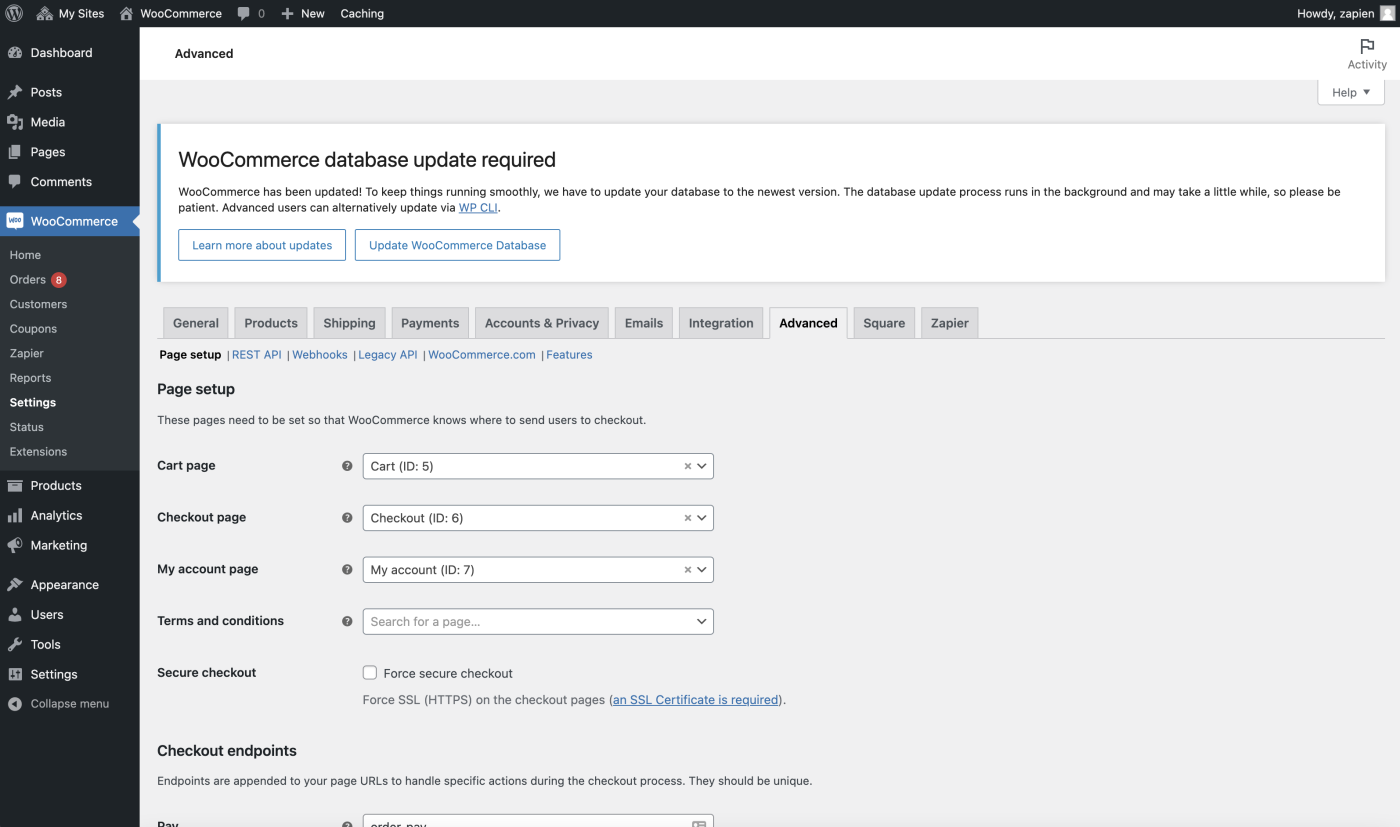The width and height of the screenshot is (1400, 827).
Task: Open Caching in the admin bar
Action: (x=362, y=14)
